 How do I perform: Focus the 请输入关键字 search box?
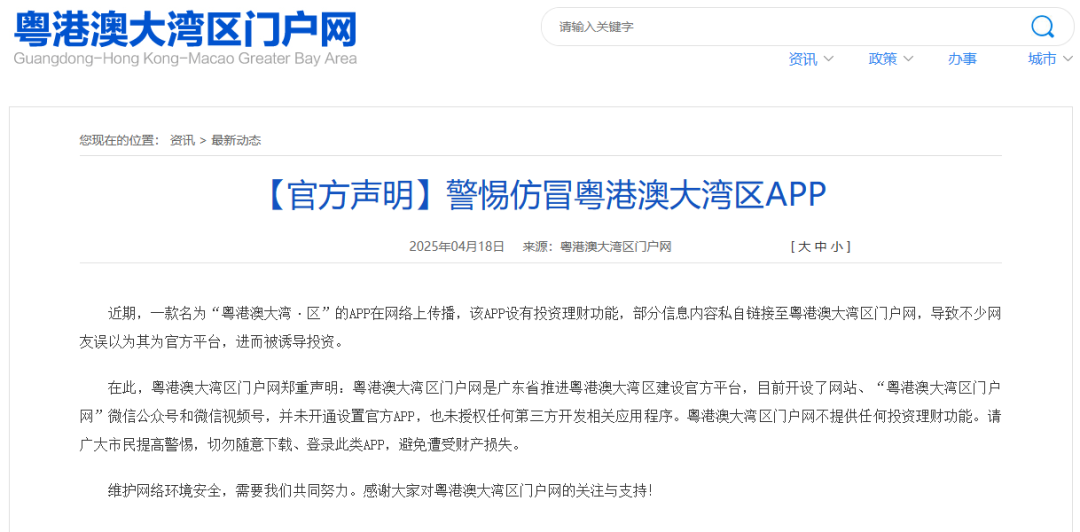click(x=780, y=27)
